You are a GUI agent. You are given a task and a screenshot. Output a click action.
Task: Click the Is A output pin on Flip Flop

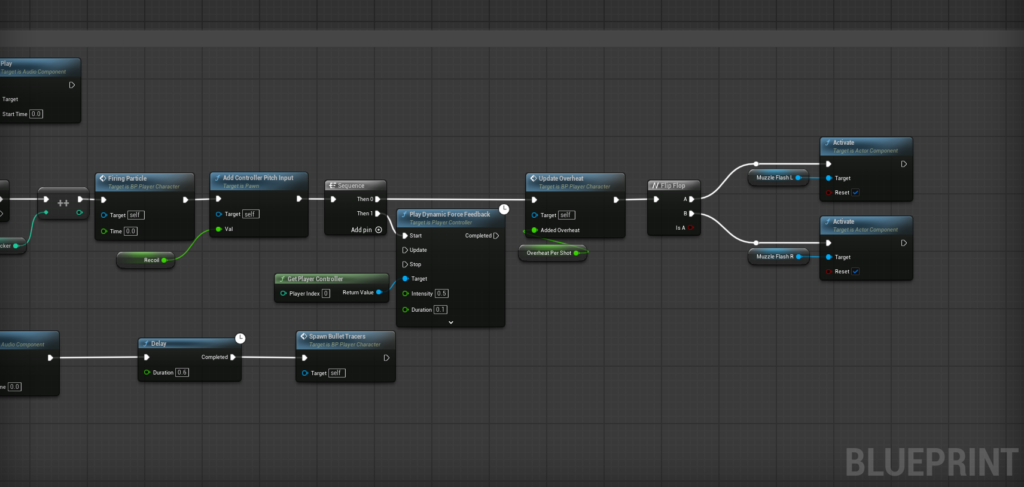[x=689, y=228]
